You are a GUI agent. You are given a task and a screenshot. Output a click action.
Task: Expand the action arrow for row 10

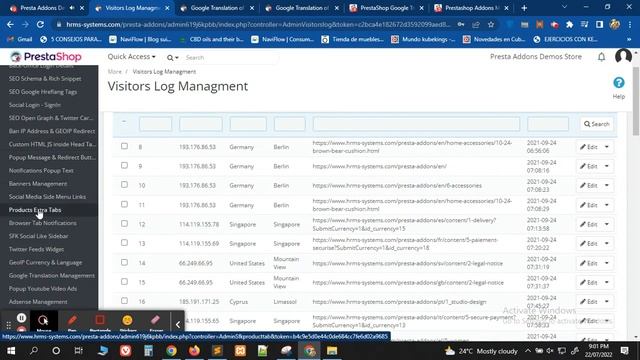point(607,185)
